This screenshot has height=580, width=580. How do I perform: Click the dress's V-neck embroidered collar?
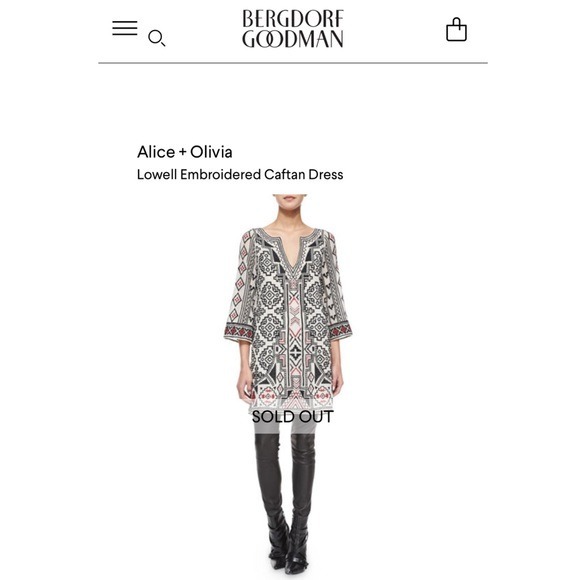pos(289,255)
